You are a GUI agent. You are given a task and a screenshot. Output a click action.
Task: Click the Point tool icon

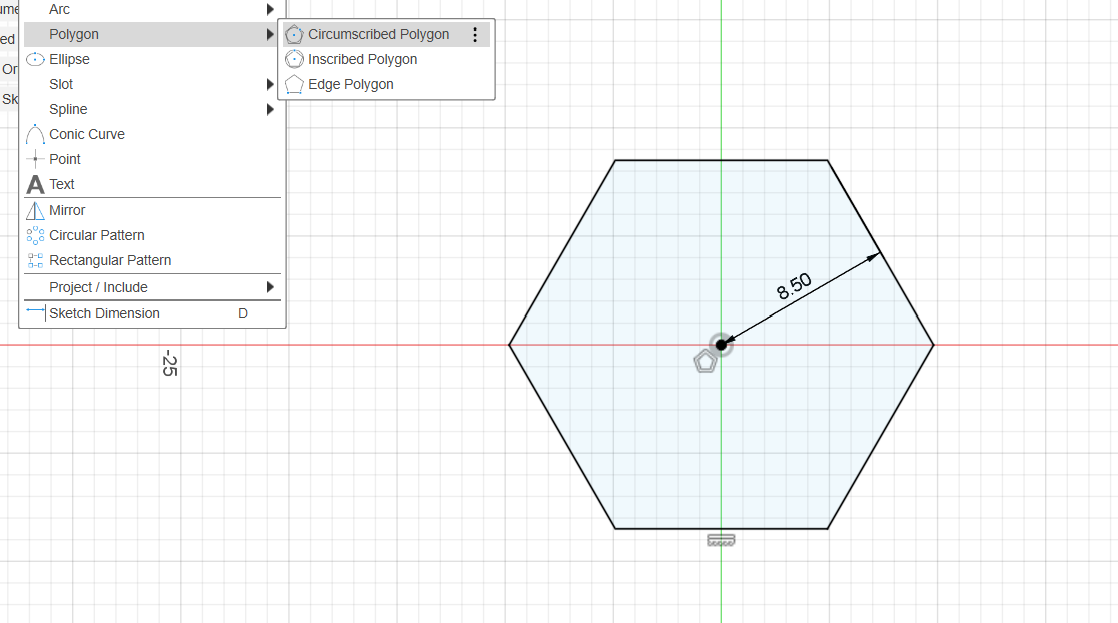coord(35,159)
